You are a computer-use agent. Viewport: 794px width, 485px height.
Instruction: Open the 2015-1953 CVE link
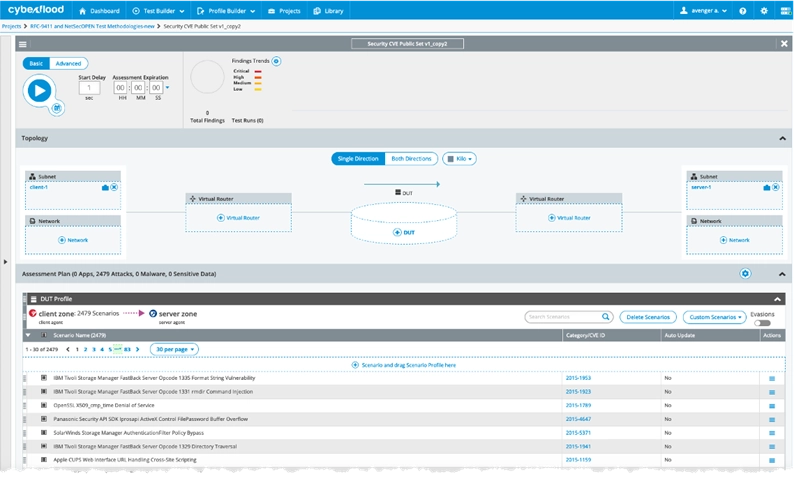tap(578, 378)
